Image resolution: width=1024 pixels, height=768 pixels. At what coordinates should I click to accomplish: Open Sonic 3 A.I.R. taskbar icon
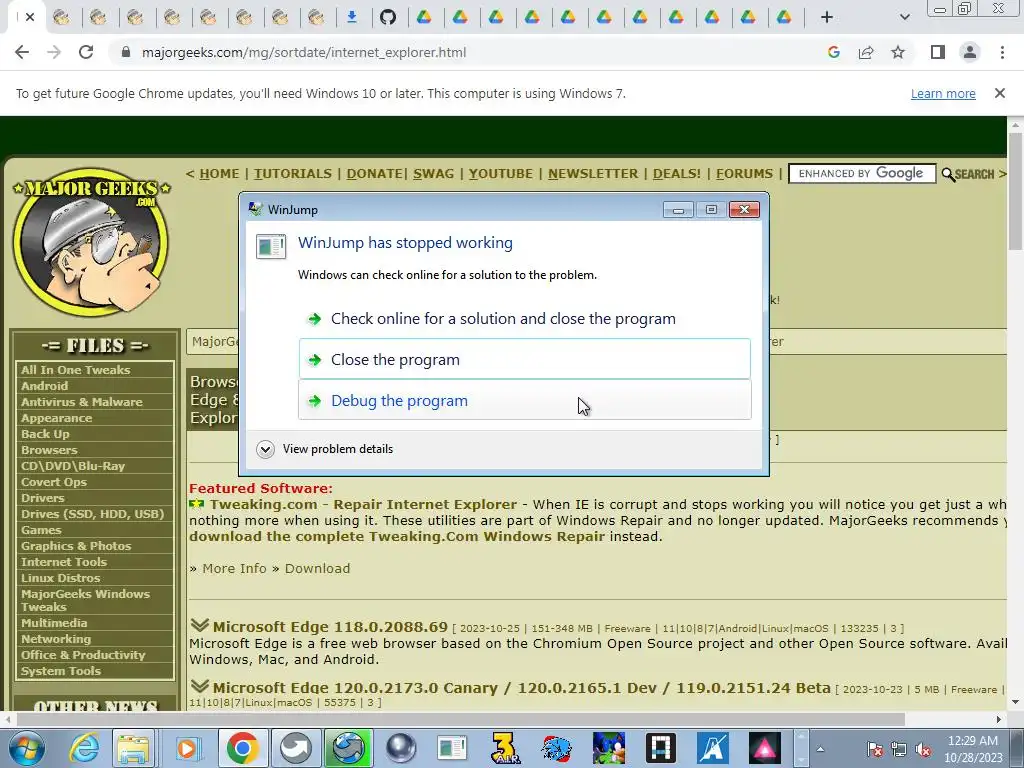504,748
